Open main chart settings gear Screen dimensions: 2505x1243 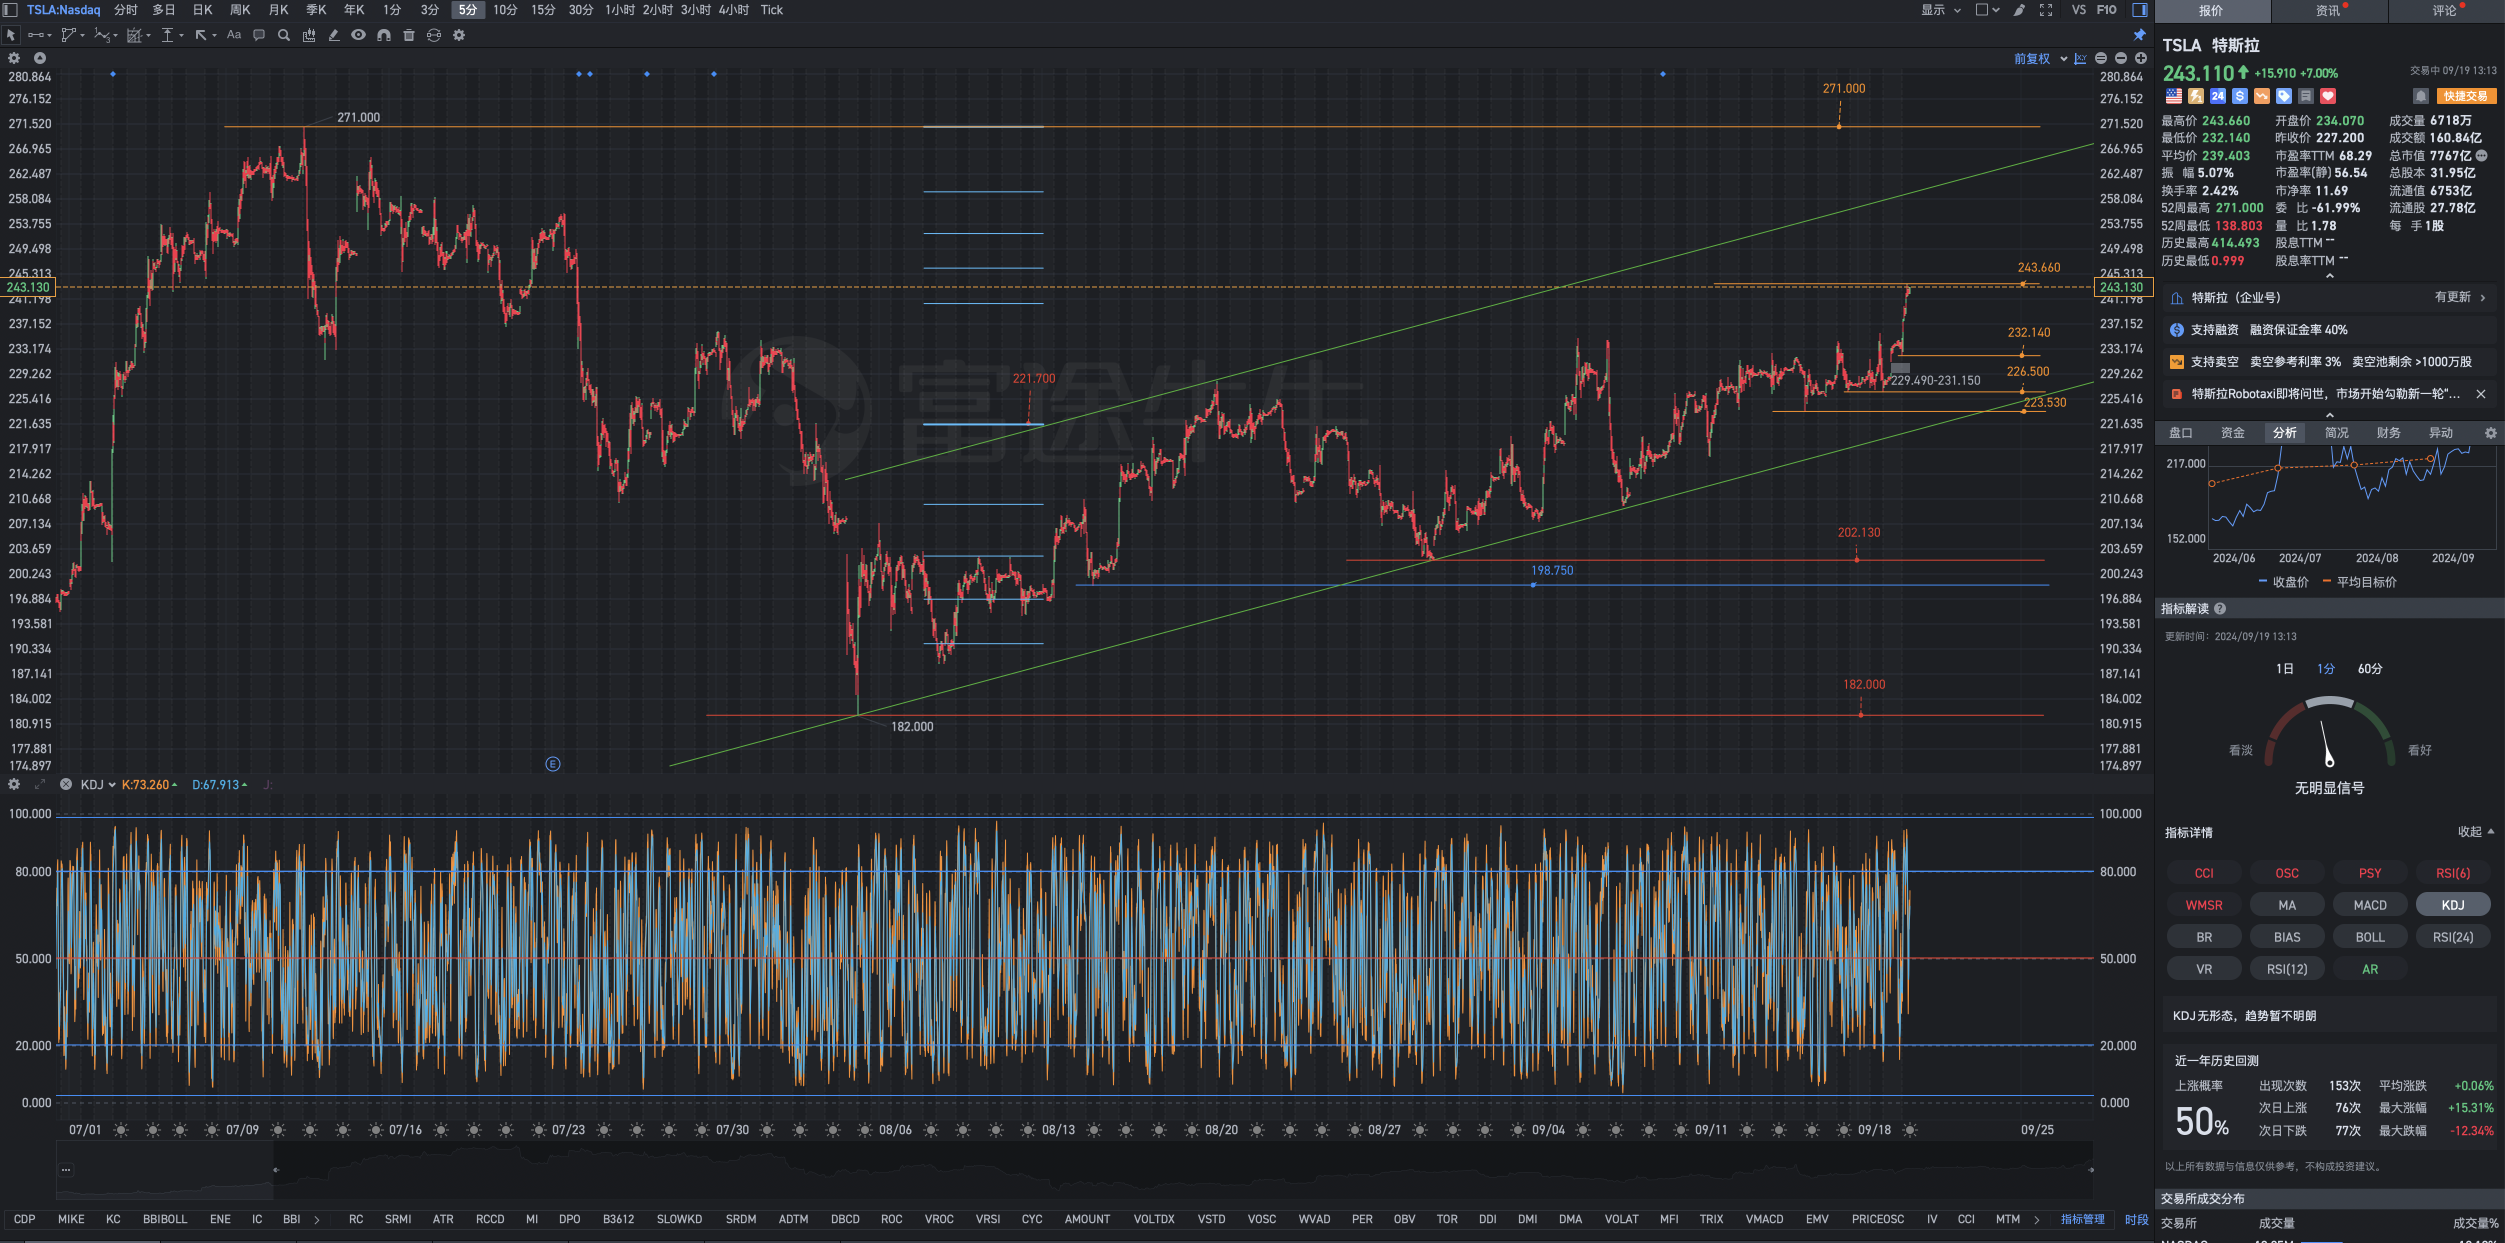14,58
